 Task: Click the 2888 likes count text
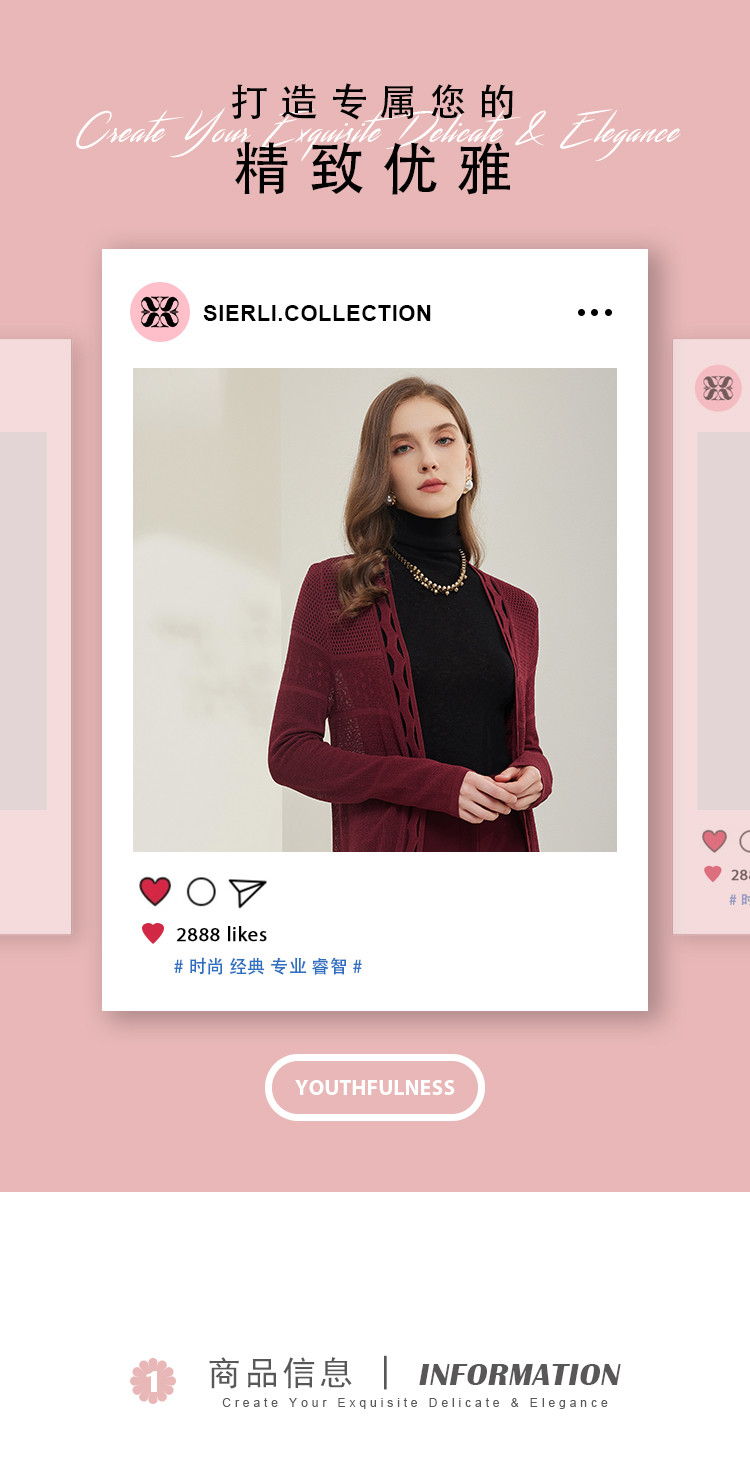[222, 934]
